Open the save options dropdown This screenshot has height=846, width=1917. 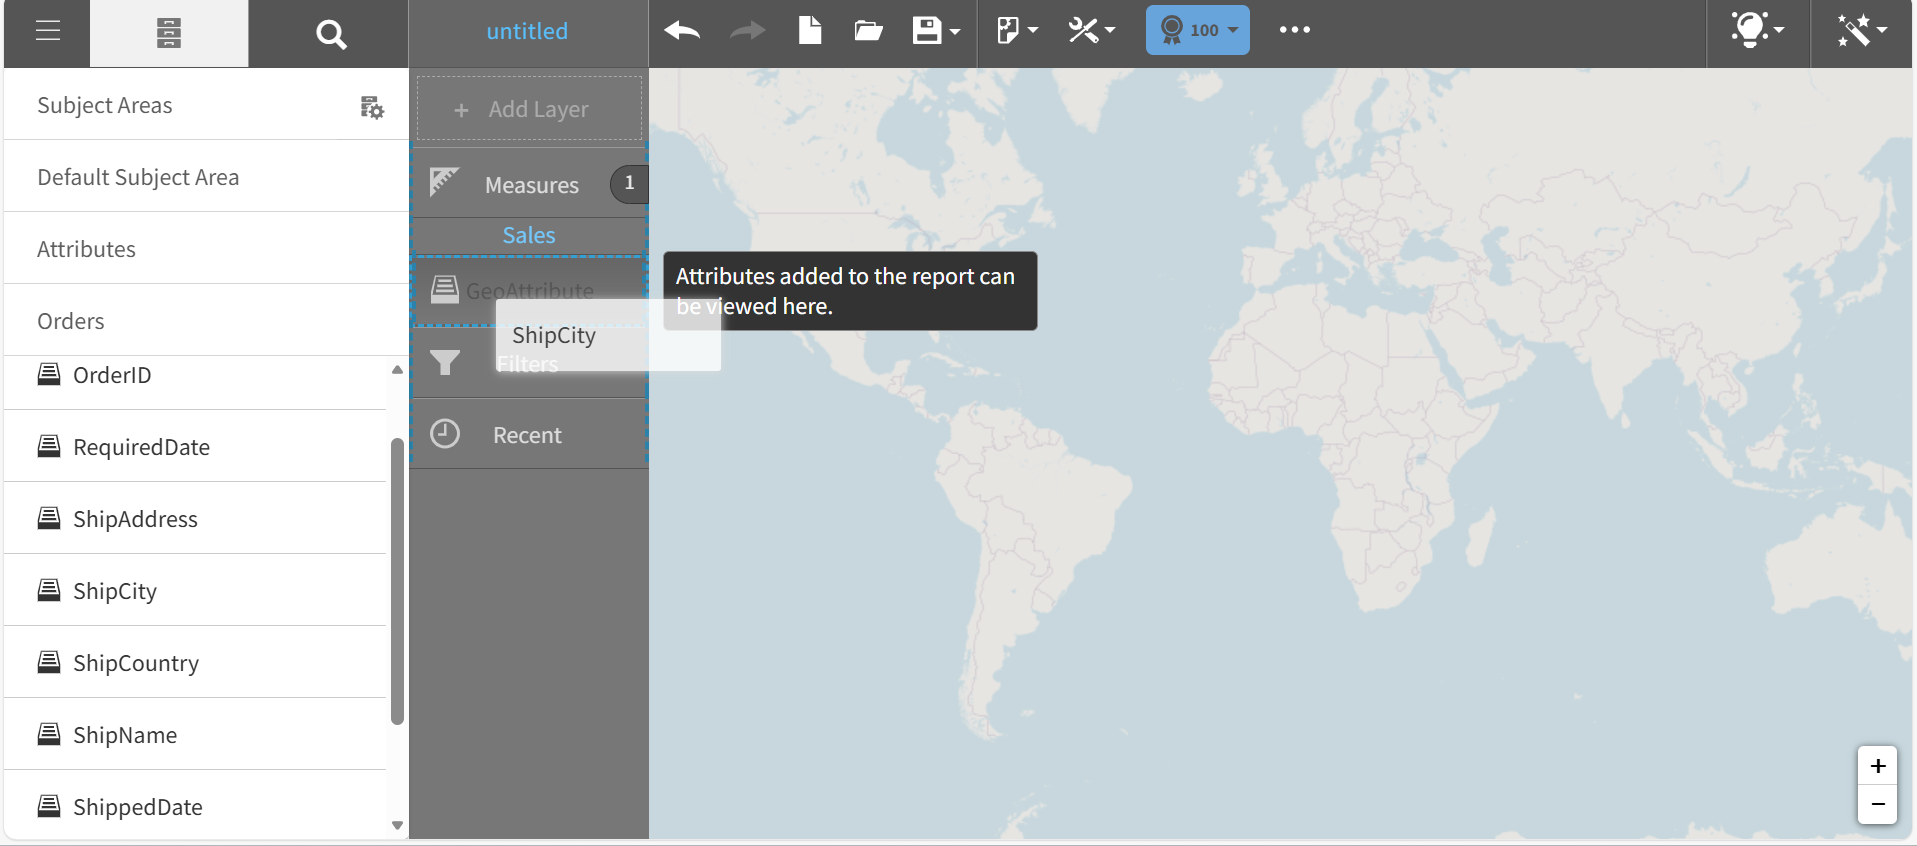click(x=936, y=31)
